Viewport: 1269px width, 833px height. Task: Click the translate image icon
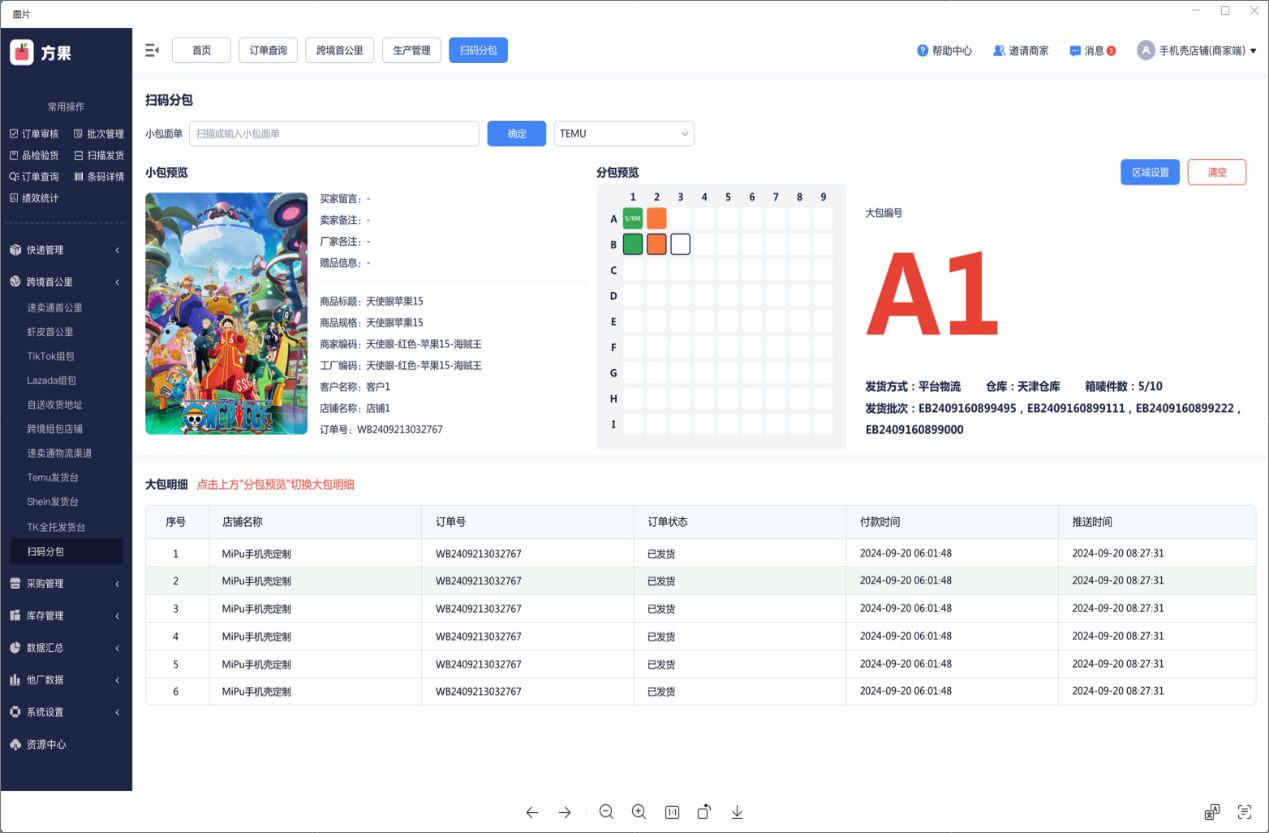[1212, 812]
